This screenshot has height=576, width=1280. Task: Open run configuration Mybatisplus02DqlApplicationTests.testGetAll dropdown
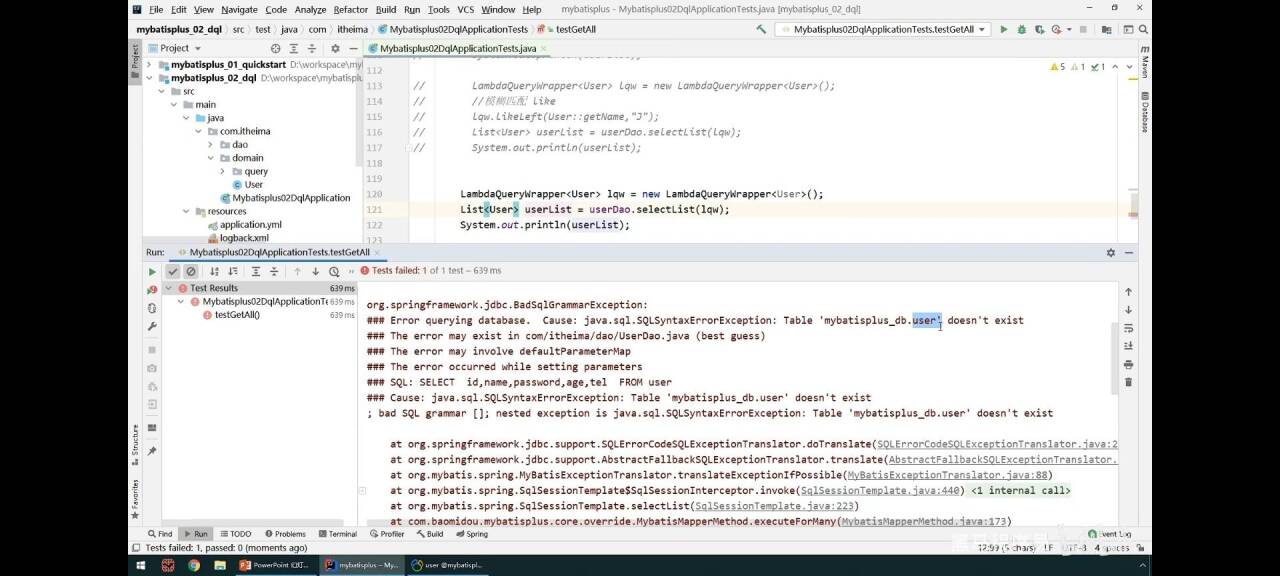coord(884,29)
